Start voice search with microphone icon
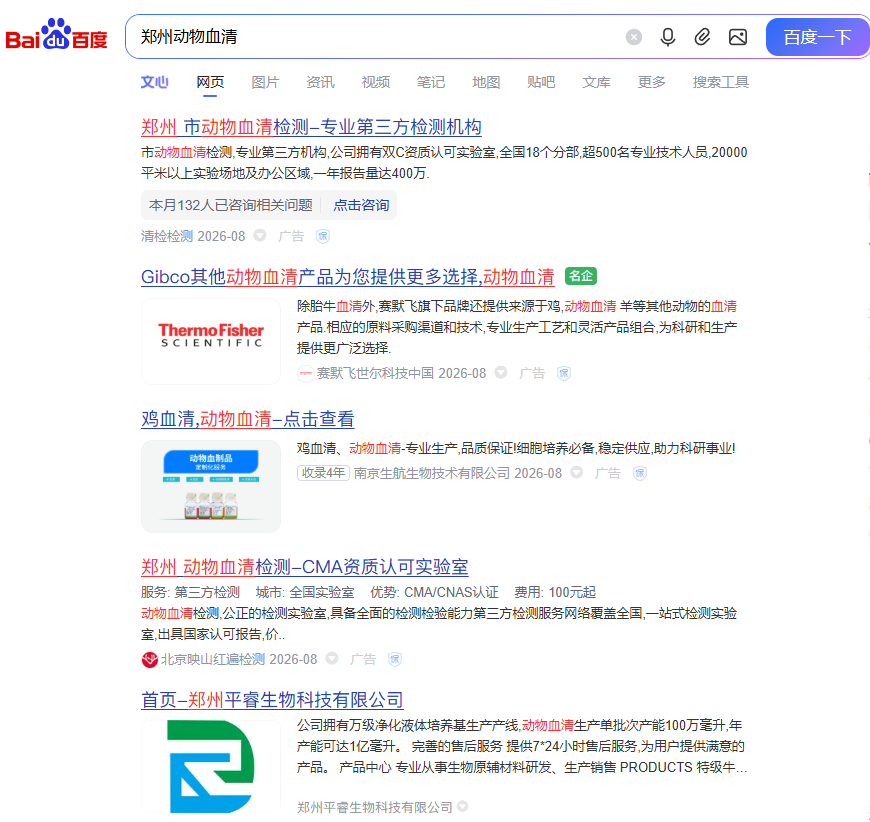The height and width of the screenshot is (822, 870). click(x=668, y=37)
